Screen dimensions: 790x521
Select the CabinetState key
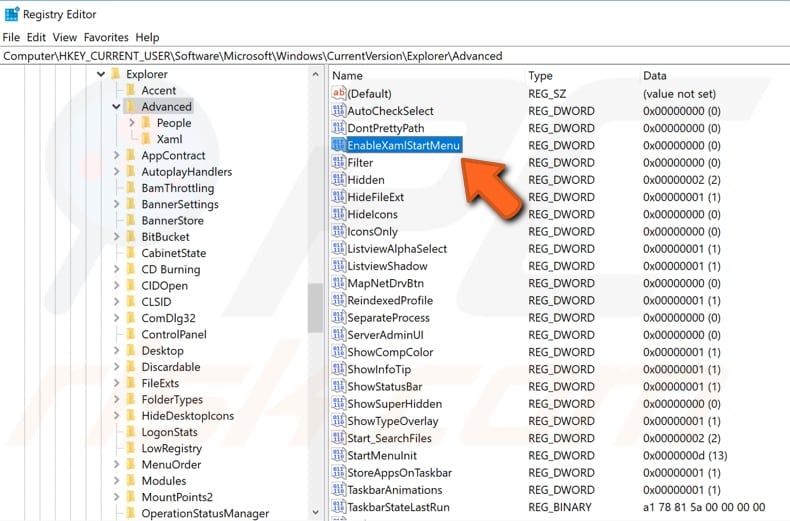(174, 253)
